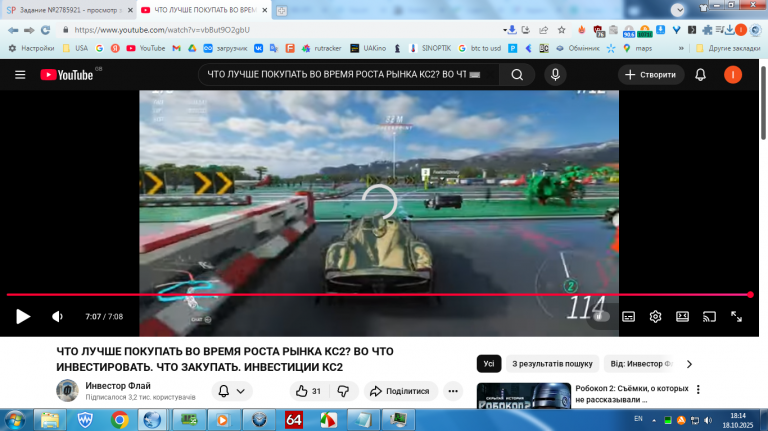Image resolution: width=768 pixels, height=431 pixels.
Task: Start voice search with the microphone icon
Action: 555,75
